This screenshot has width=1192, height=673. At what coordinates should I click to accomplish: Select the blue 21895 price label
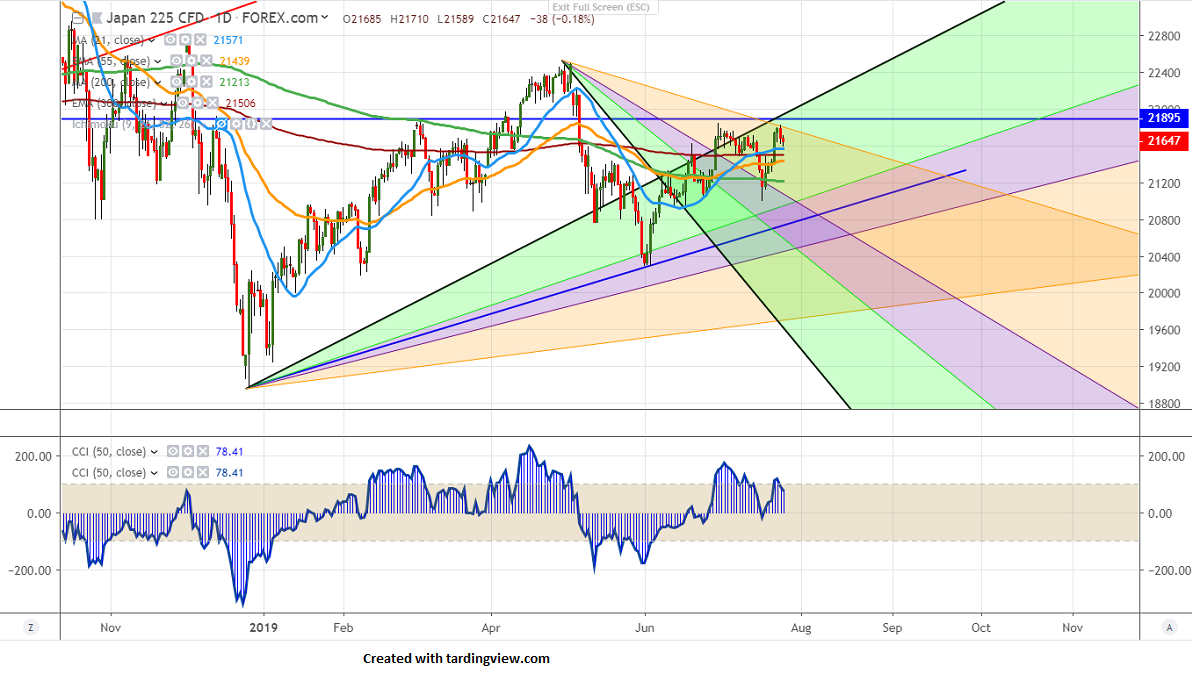tap(1164, 118)
